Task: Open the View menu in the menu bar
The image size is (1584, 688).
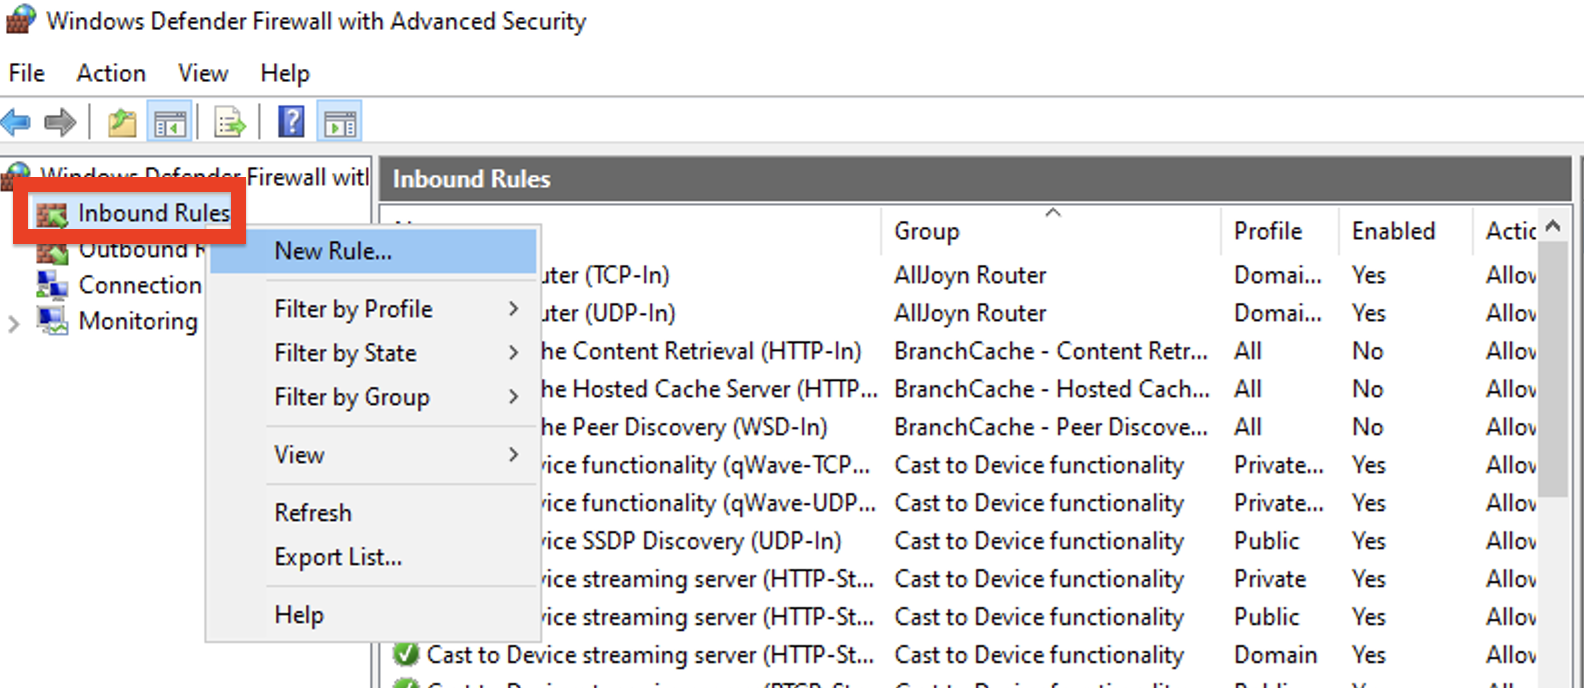Action: coord(203,73)
